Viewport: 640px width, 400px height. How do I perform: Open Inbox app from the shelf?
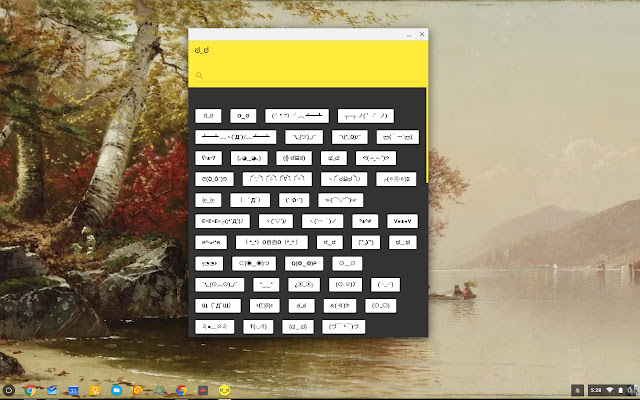(x=52, y=390)
